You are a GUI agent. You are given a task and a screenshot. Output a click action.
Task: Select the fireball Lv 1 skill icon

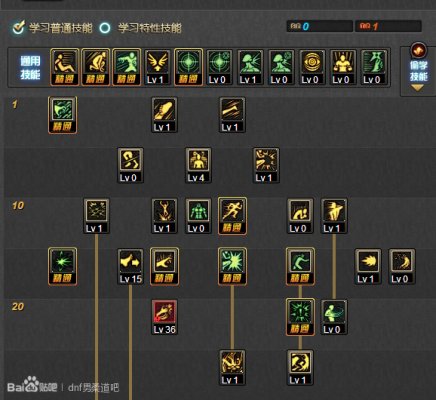[x=368, y=266]
